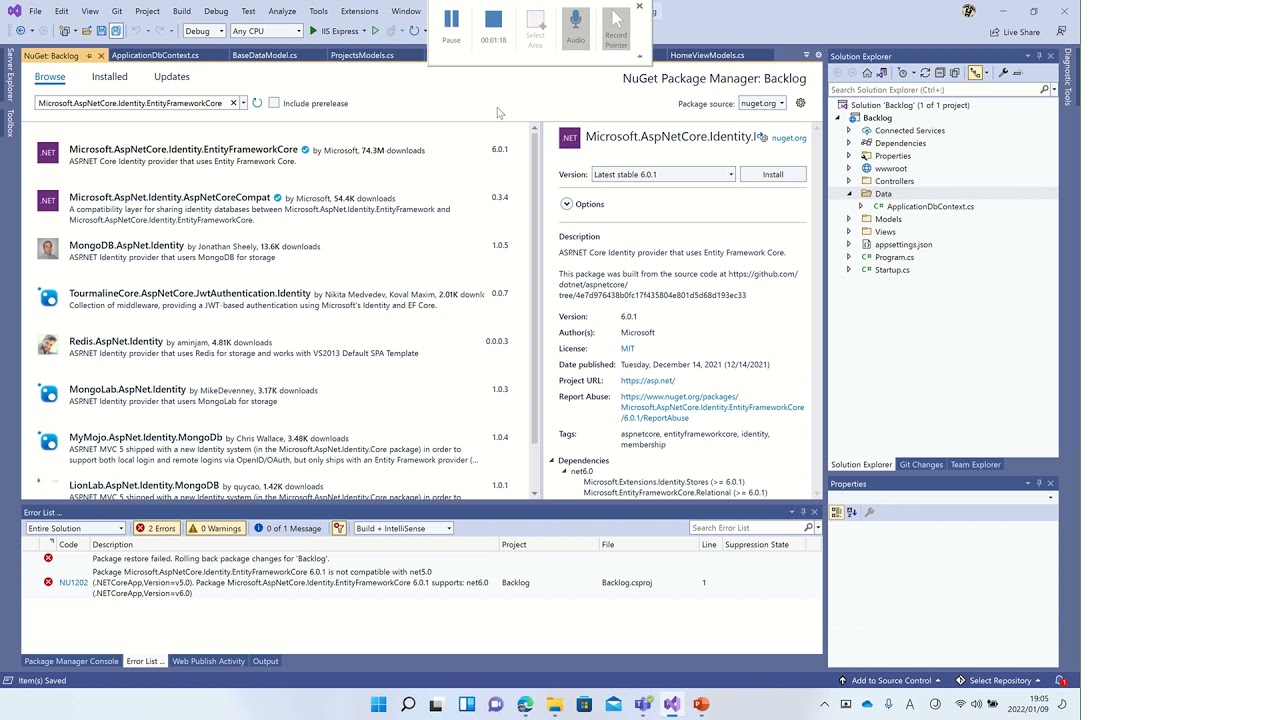Toggle the 0 of 1 Message filter
The image size is (1280, 720).
(x=288, y=528)
